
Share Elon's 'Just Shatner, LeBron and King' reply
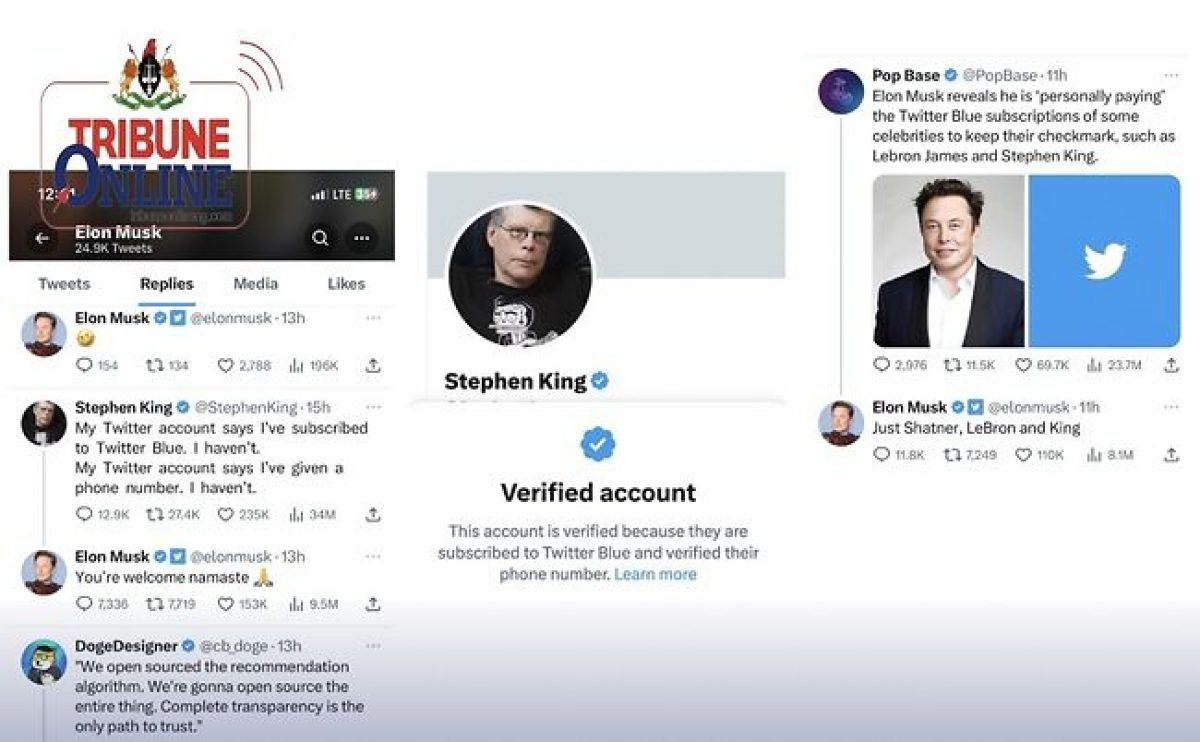pyautogui.click(x=1171, y=455)
